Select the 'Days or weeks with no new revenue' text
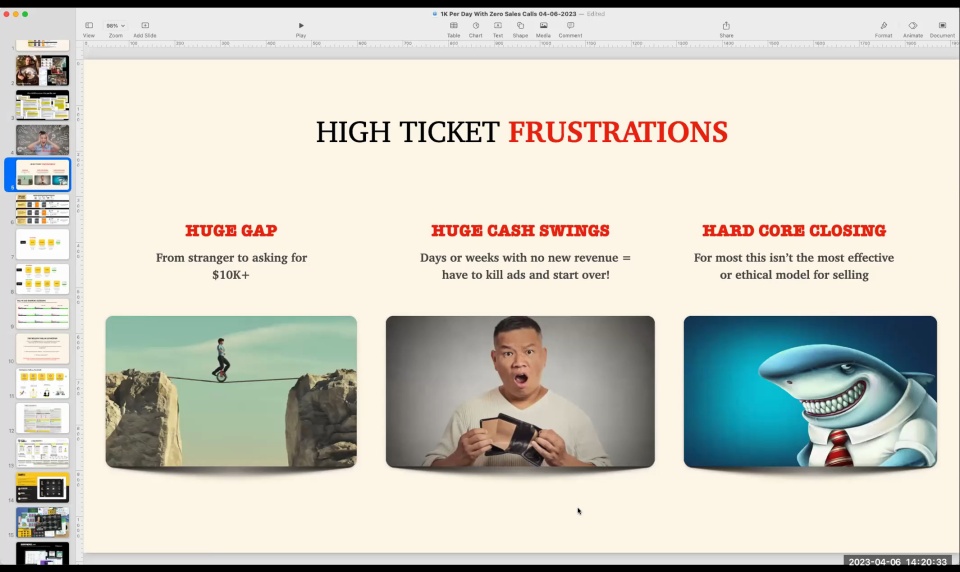Viewport: 960px width, 572px height. [x=525, y=266]
